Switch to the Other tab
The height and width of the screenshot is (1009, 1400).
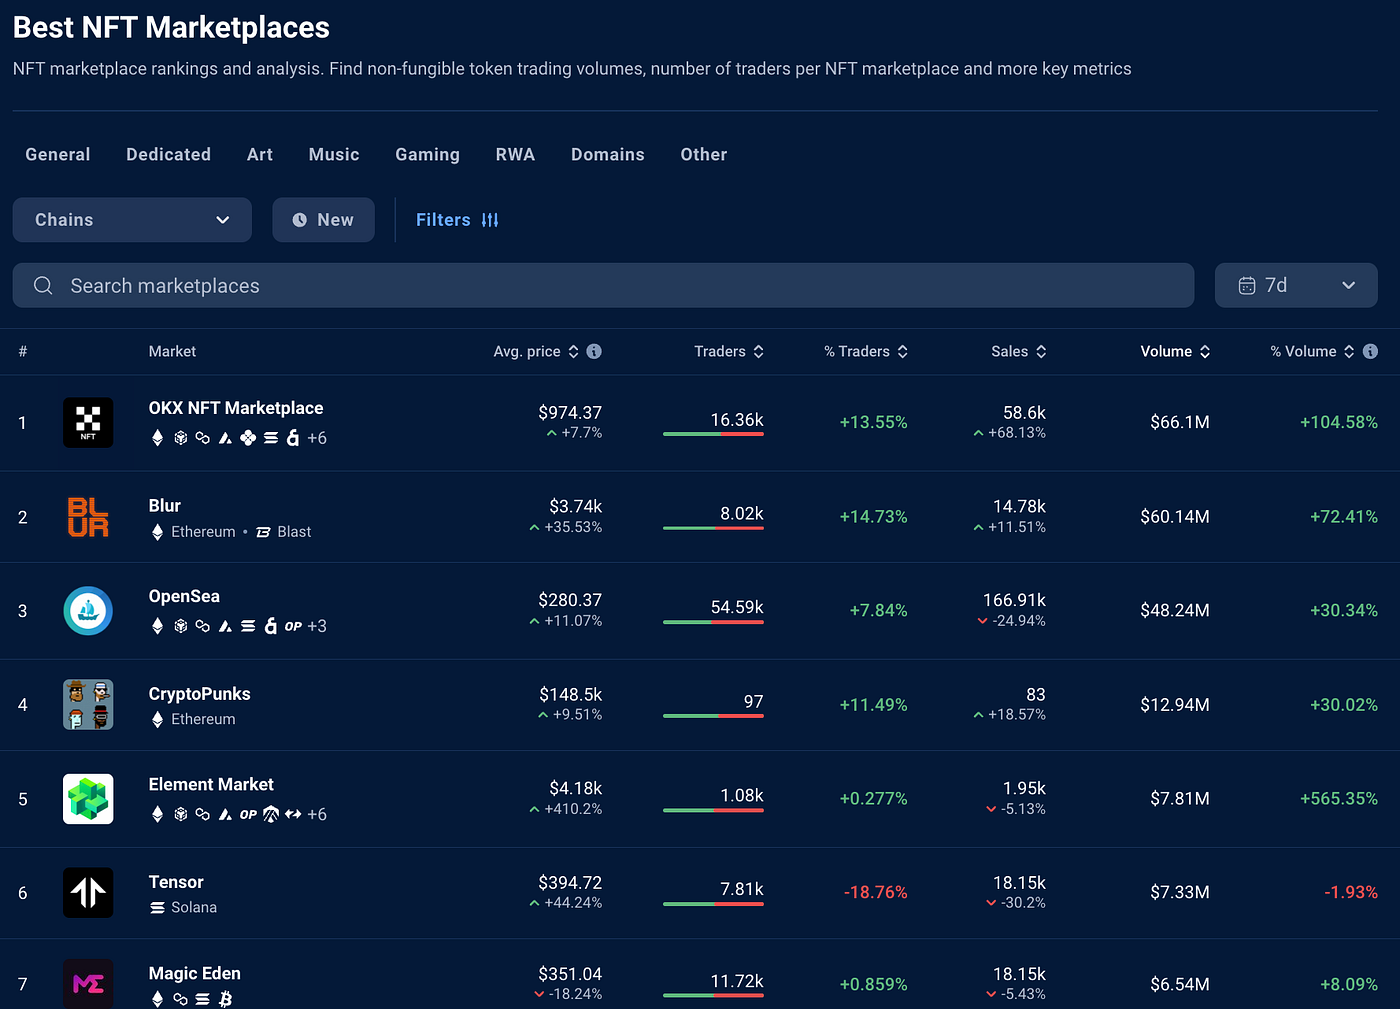tap(704, 154)
